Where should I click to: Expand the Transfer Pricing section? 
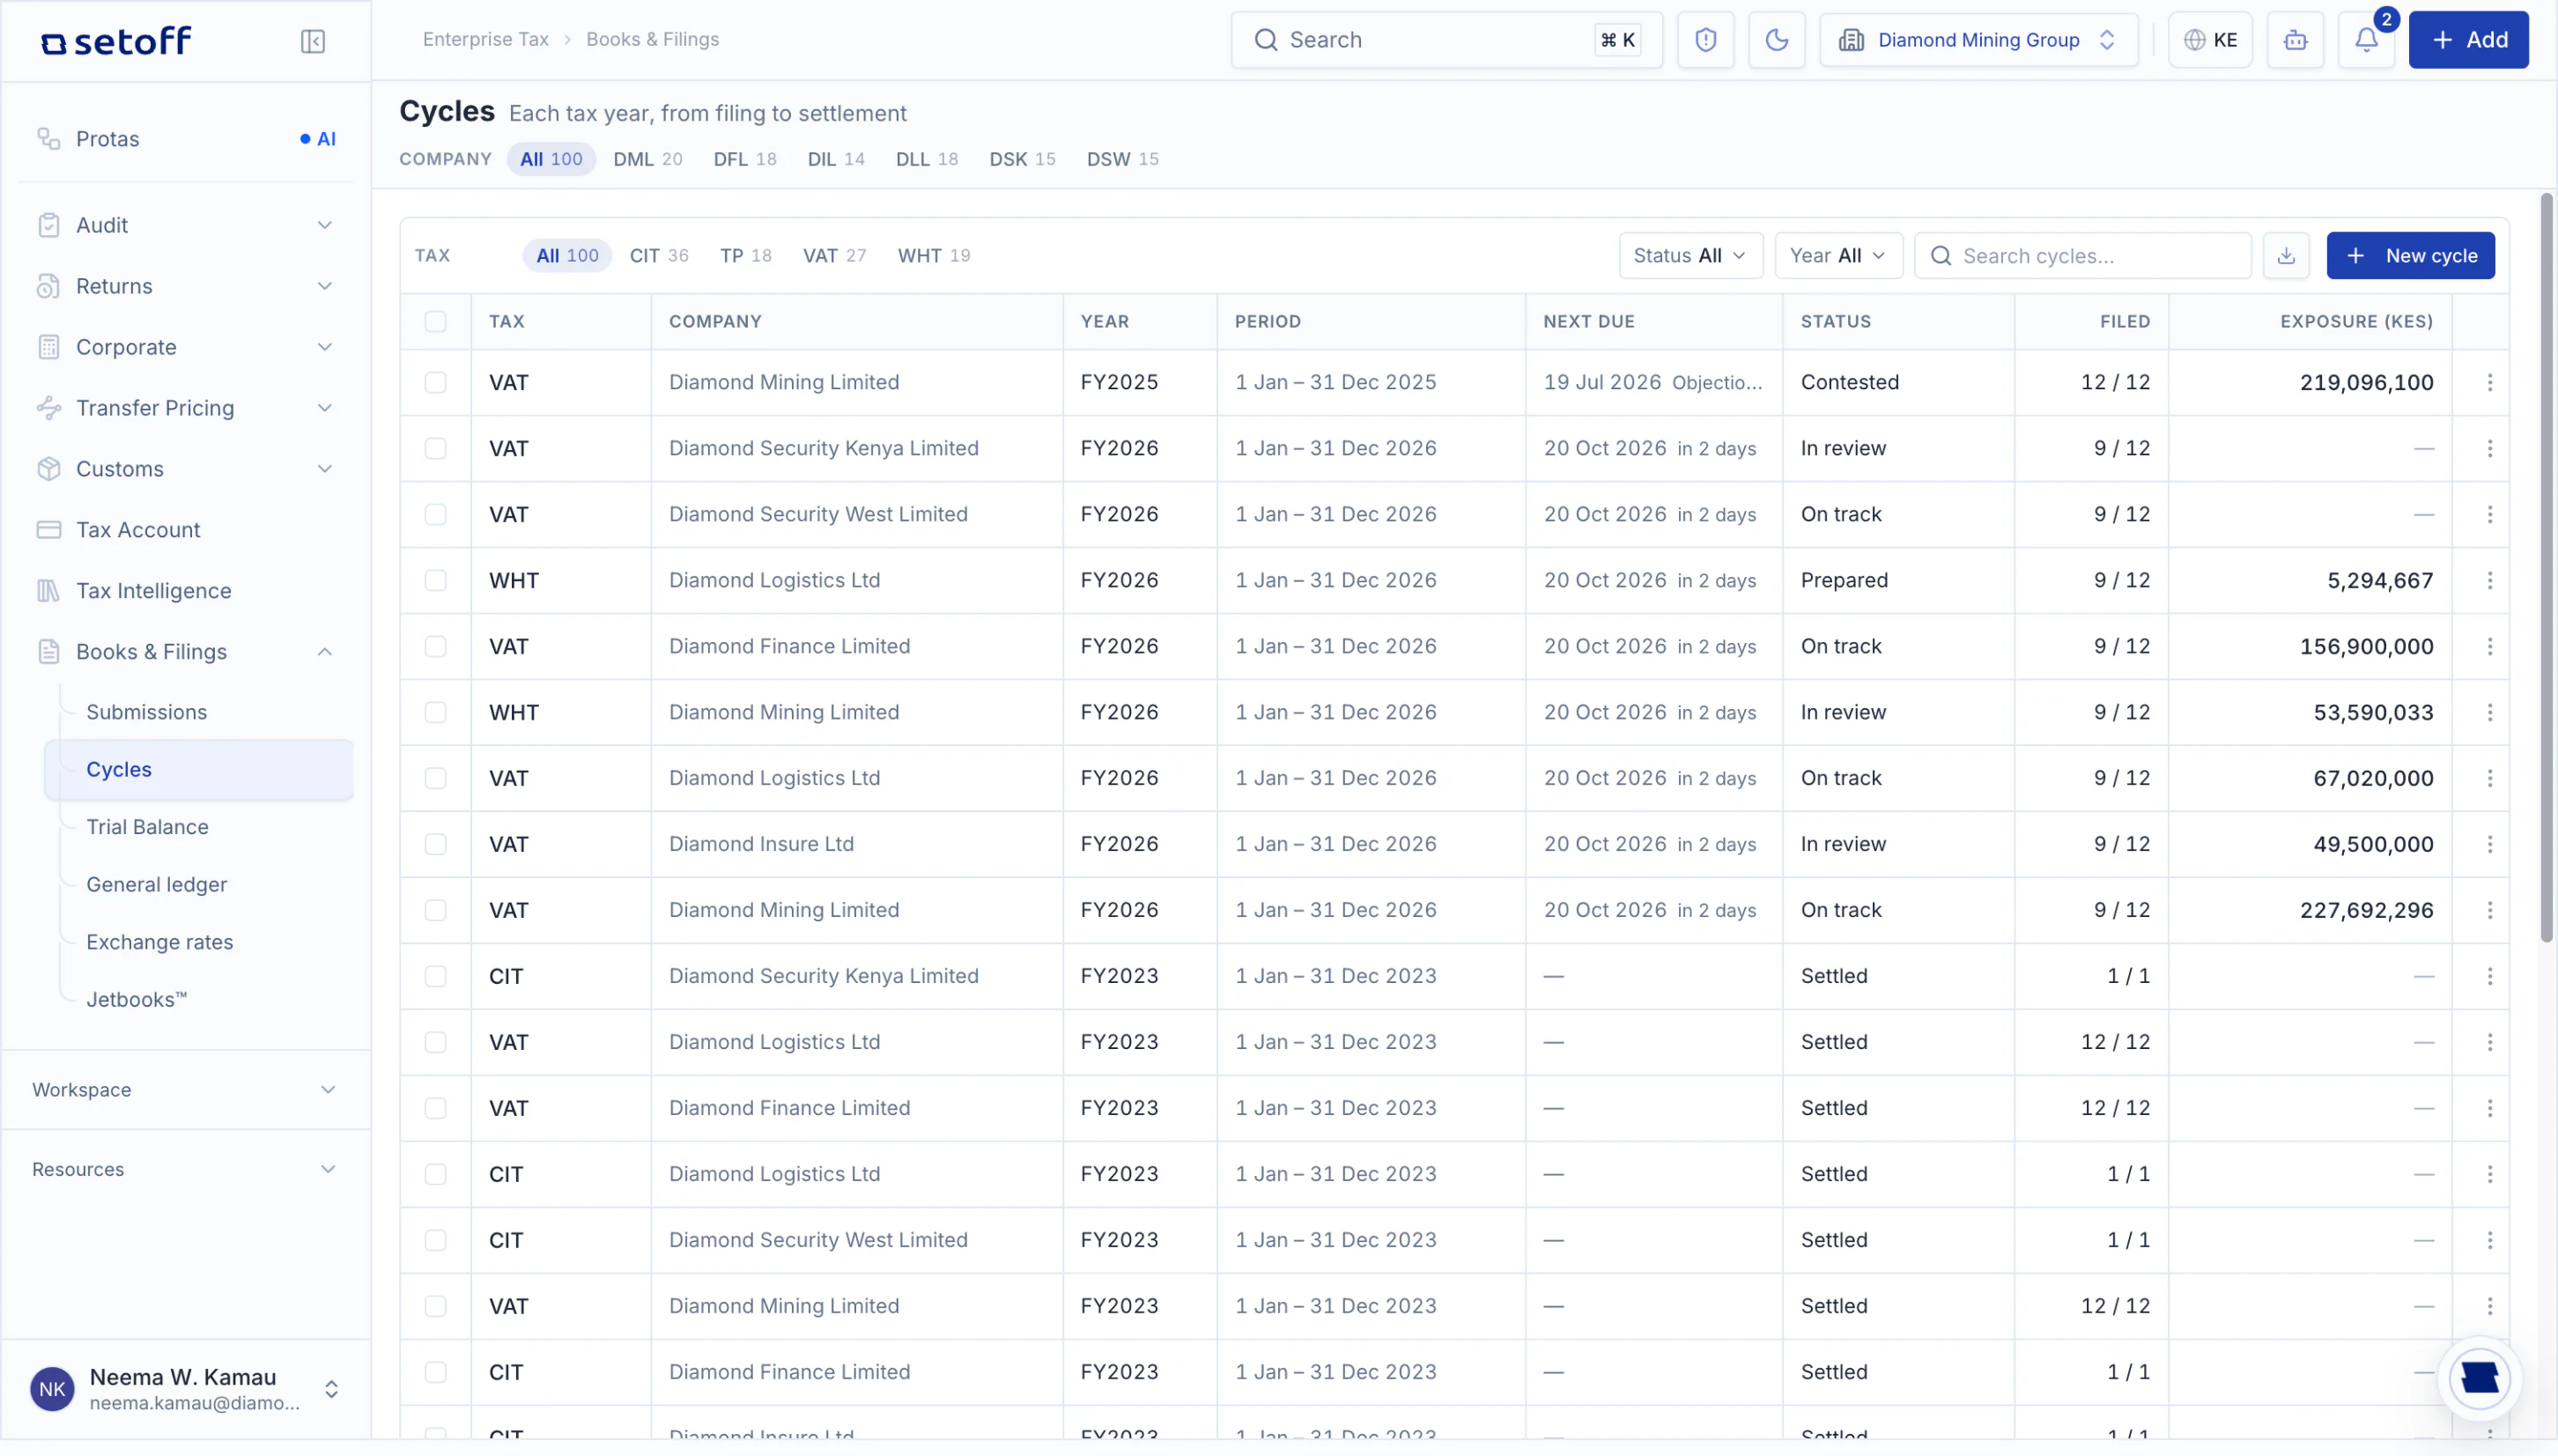(x=186, y=408)
